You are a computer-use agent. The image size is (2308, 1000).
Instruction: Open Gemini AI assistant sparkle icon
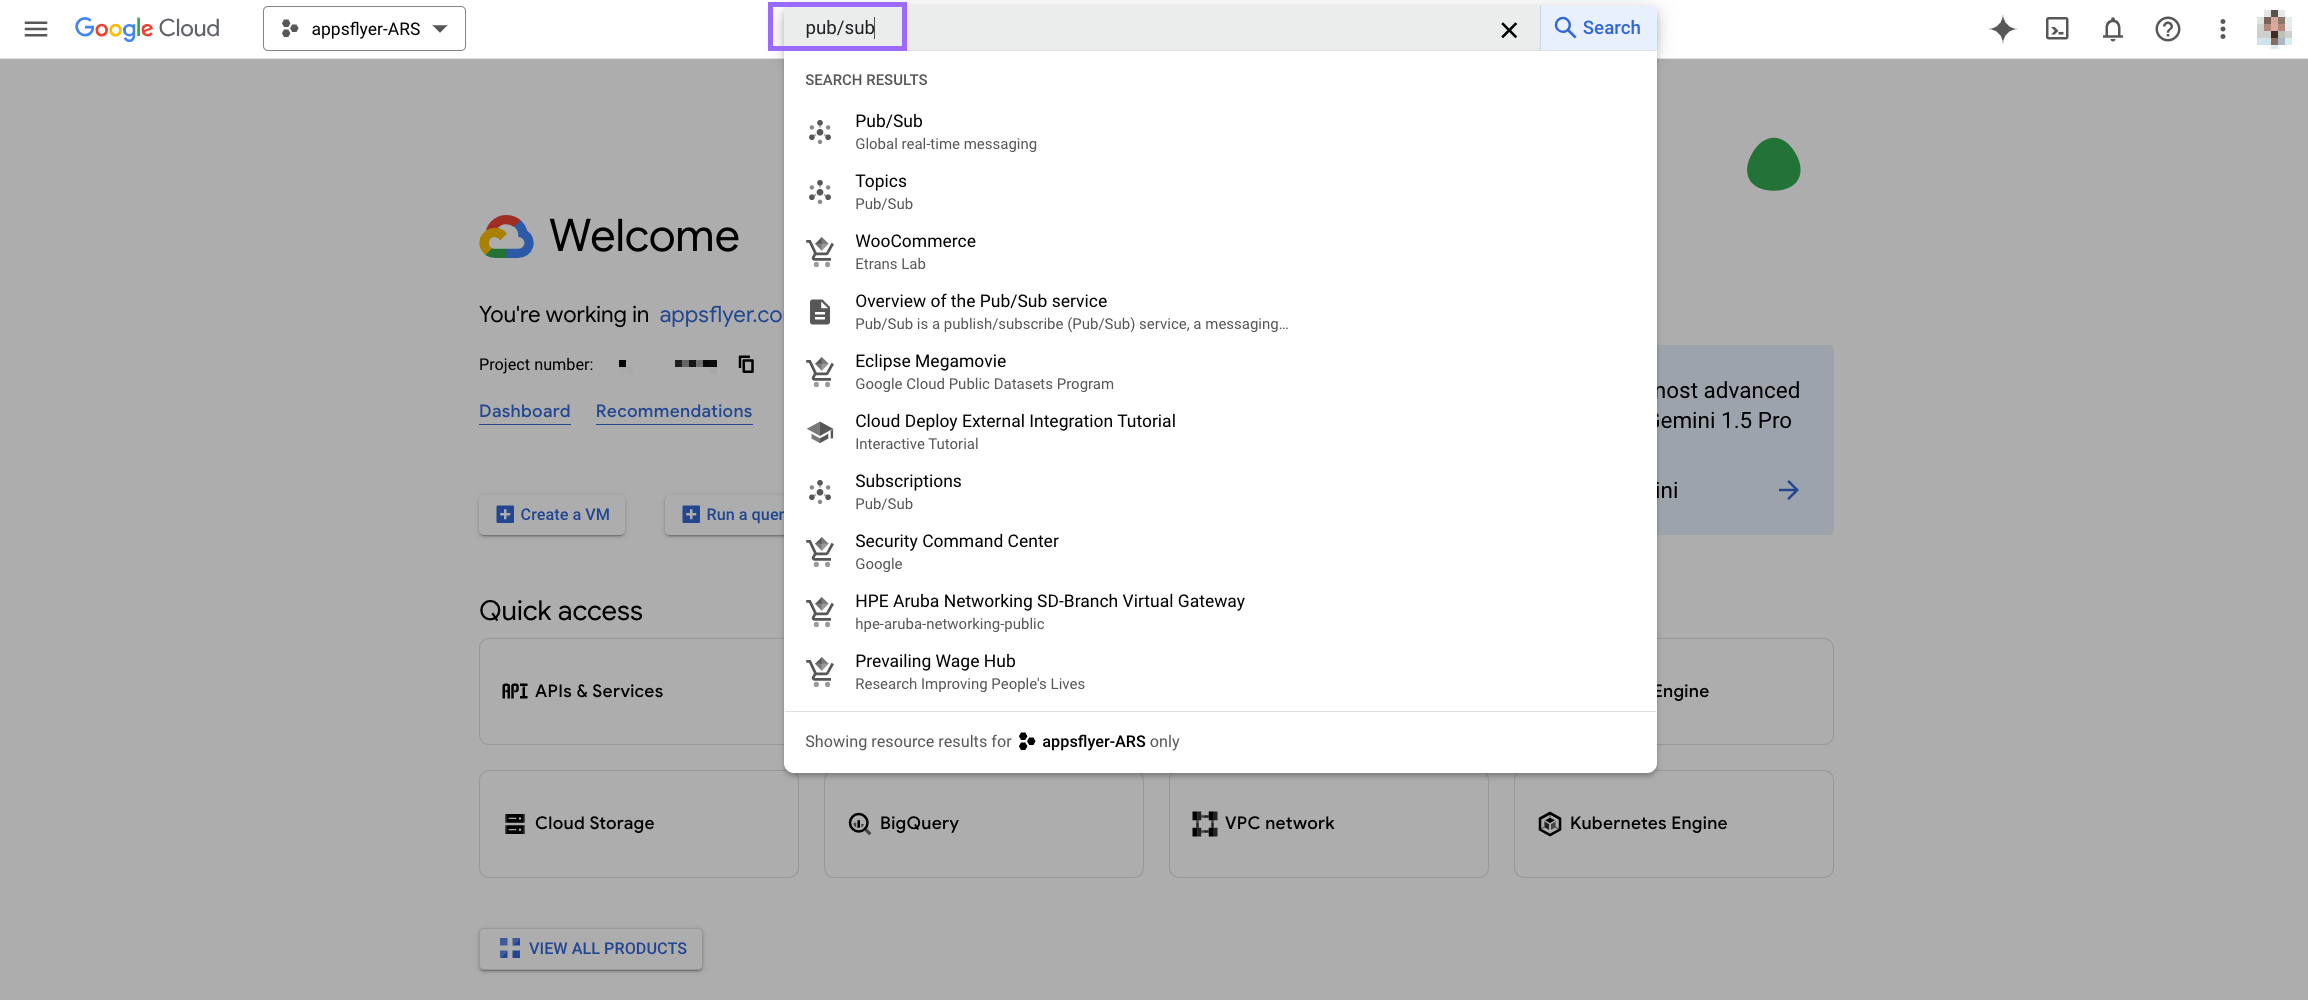click(2002, 29)
